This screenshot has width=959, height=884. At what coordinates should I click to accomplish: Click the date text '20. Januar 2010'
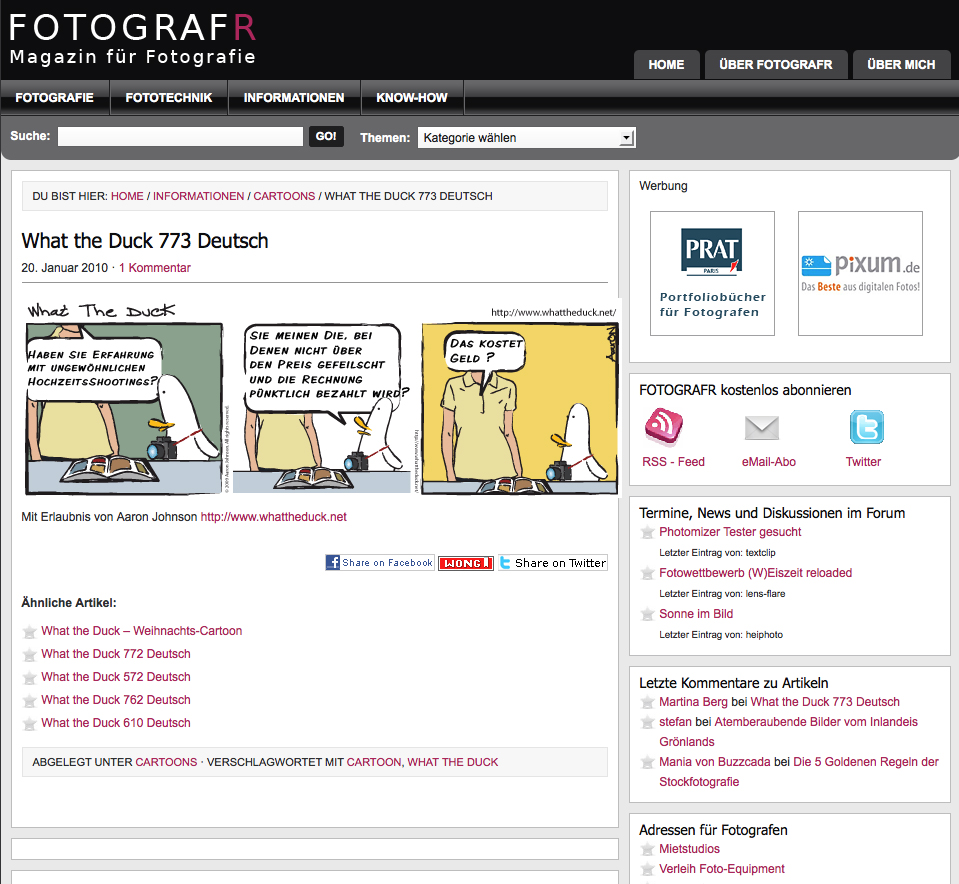click(64, 268)
